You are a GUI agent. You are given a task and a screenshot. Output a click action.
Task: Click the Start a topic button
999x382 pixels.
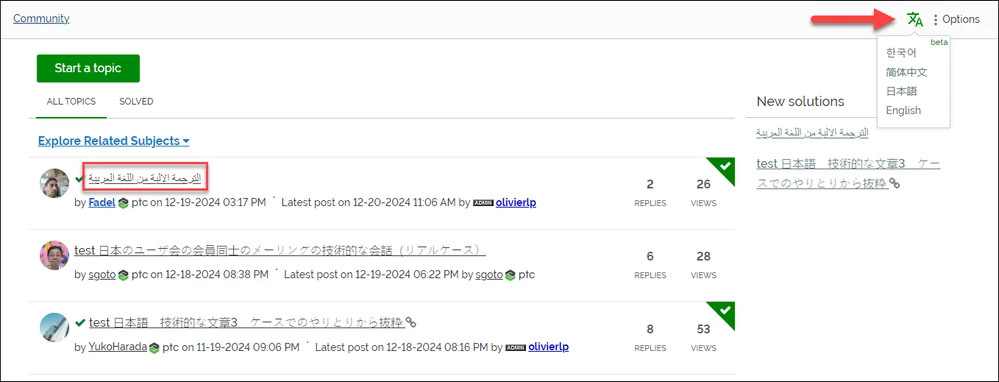coord(88,68)
